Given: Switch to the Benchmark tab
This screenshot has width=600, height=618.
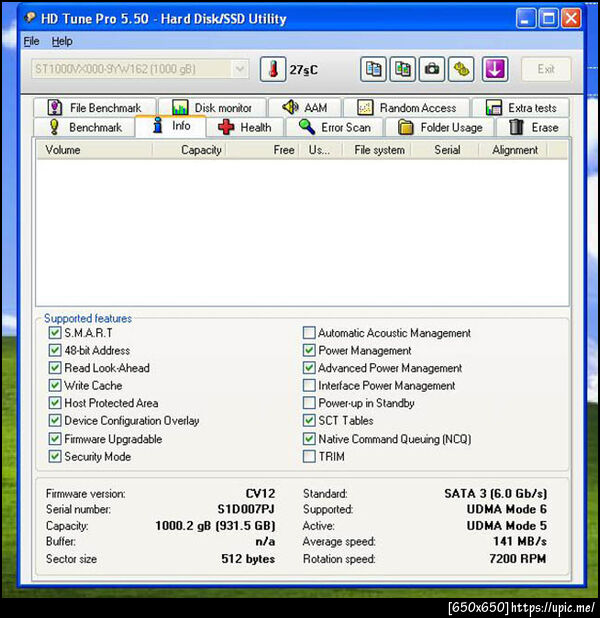Looking at the screenshot, I should coord(84,127).
